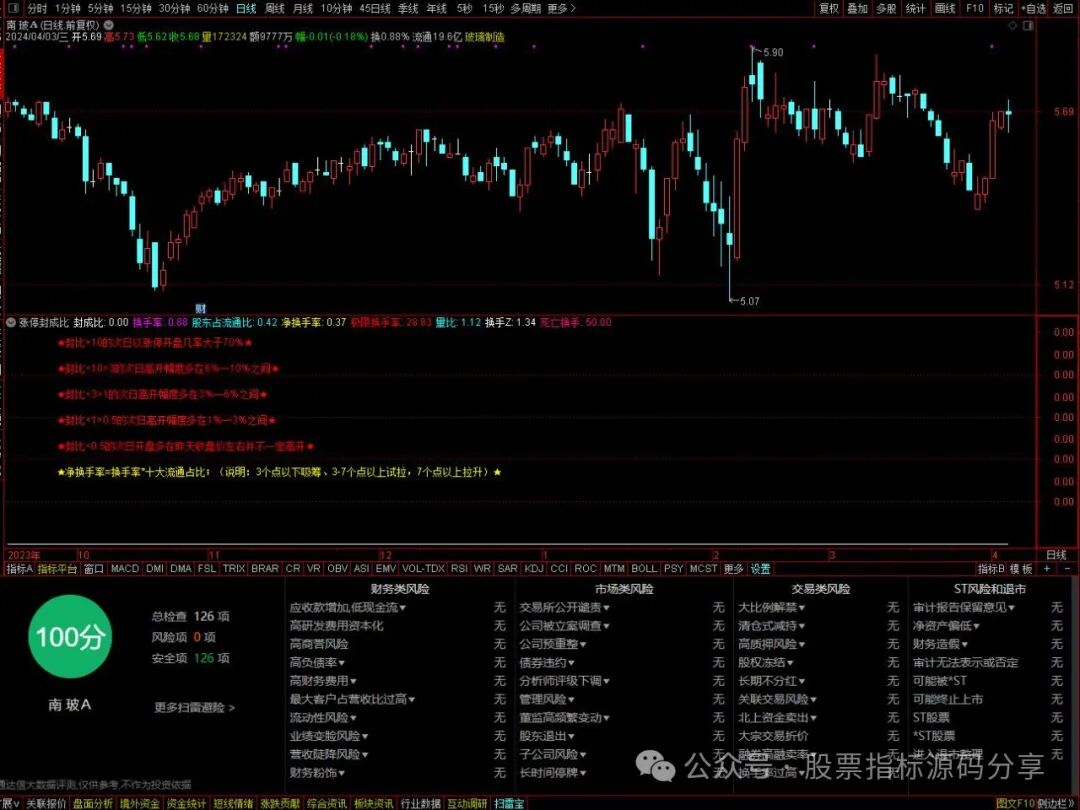Click the 返回 button
The width and height of the screenshot is (1080, 810).
click(x=1063, y=8)
